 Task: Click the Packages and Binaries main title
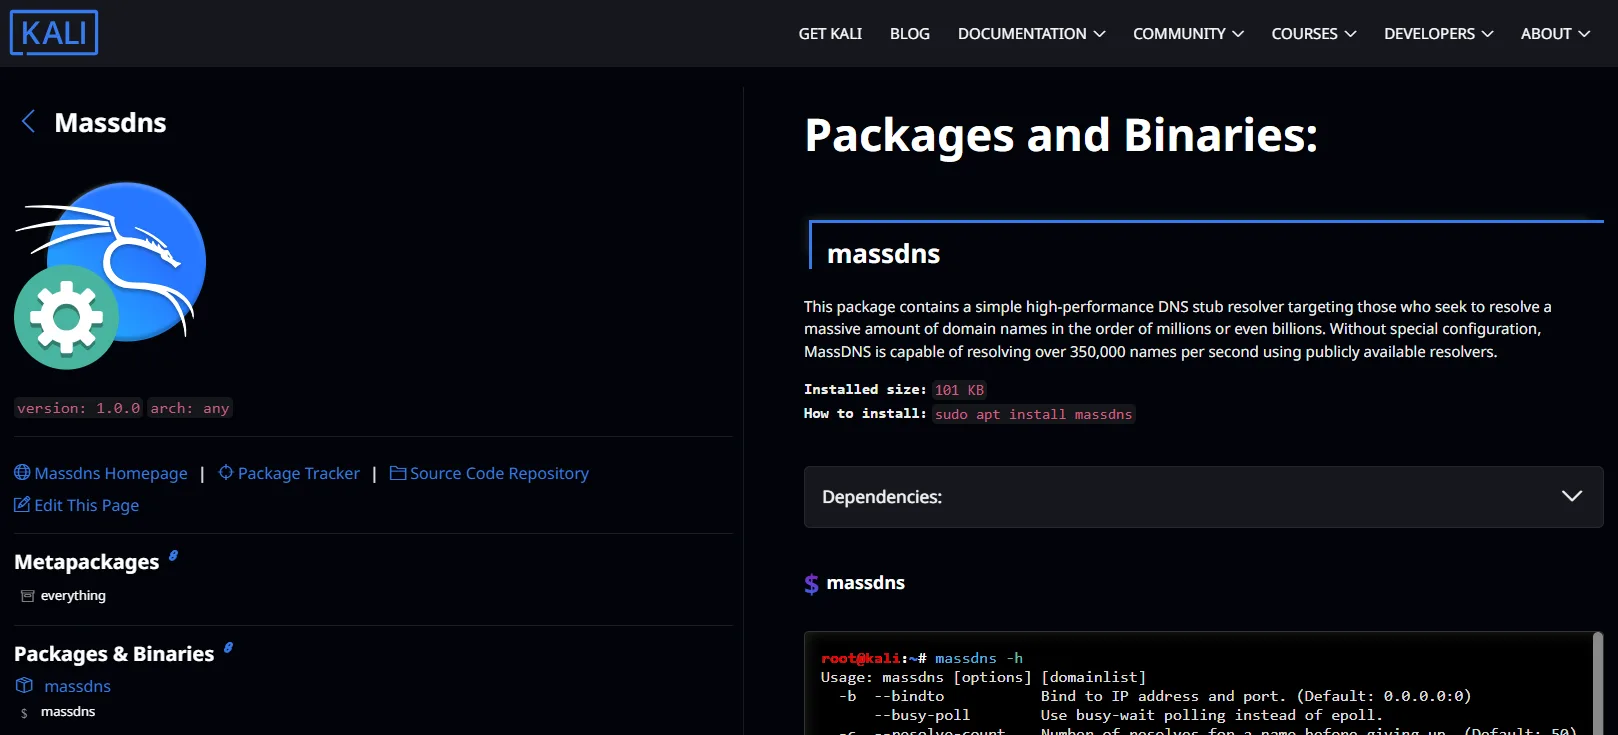pos(1061,135)
